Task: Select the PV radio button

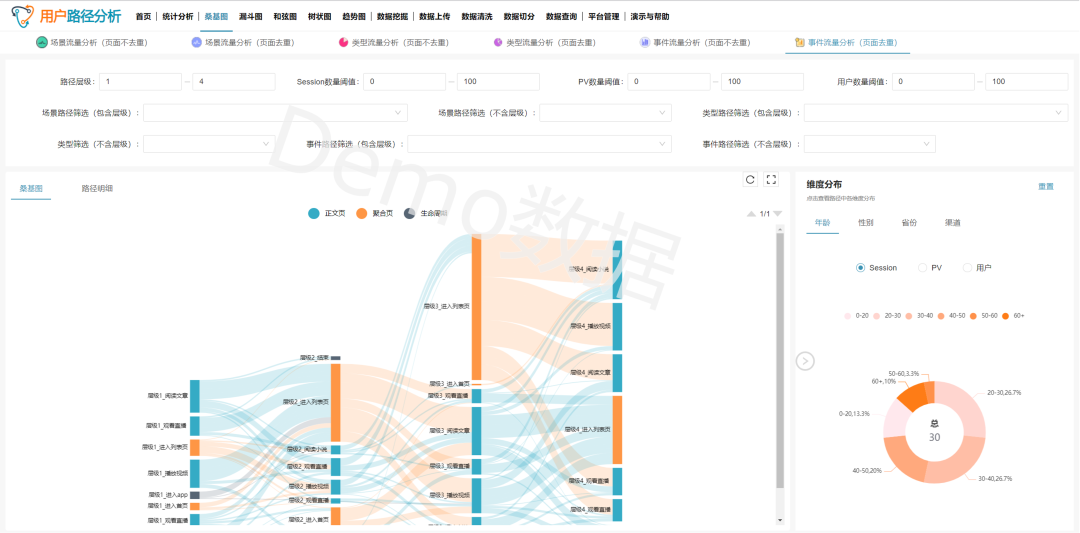Action: click(922, 268)
